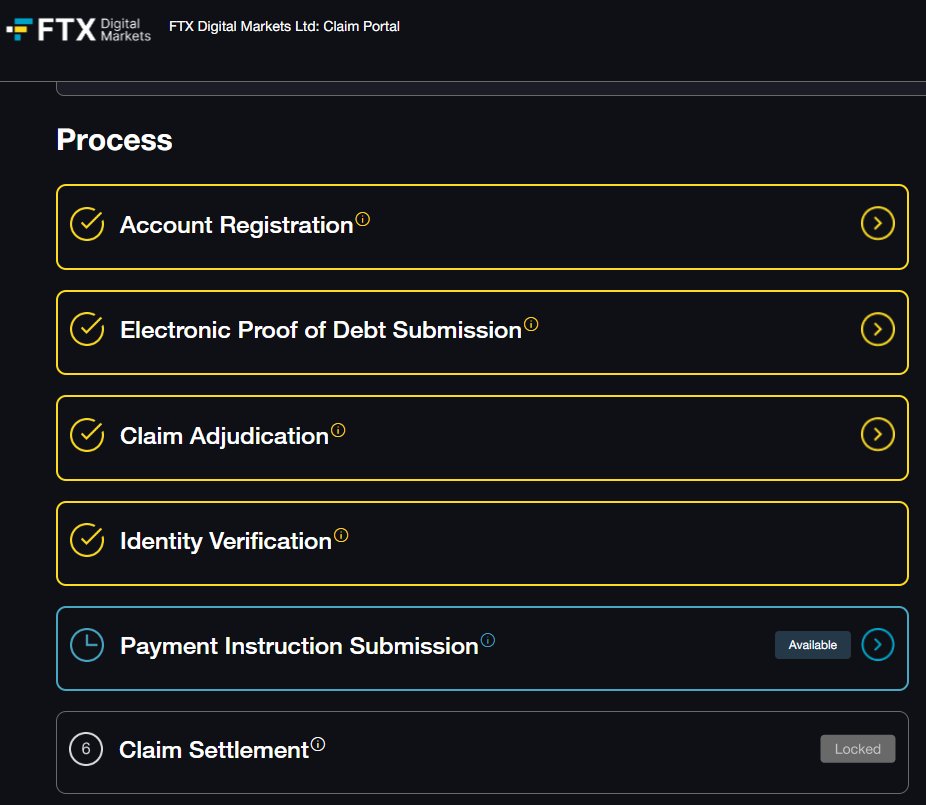Show info tooltip for Identity Verification
926x805 pixels.
tap(341, 535)
